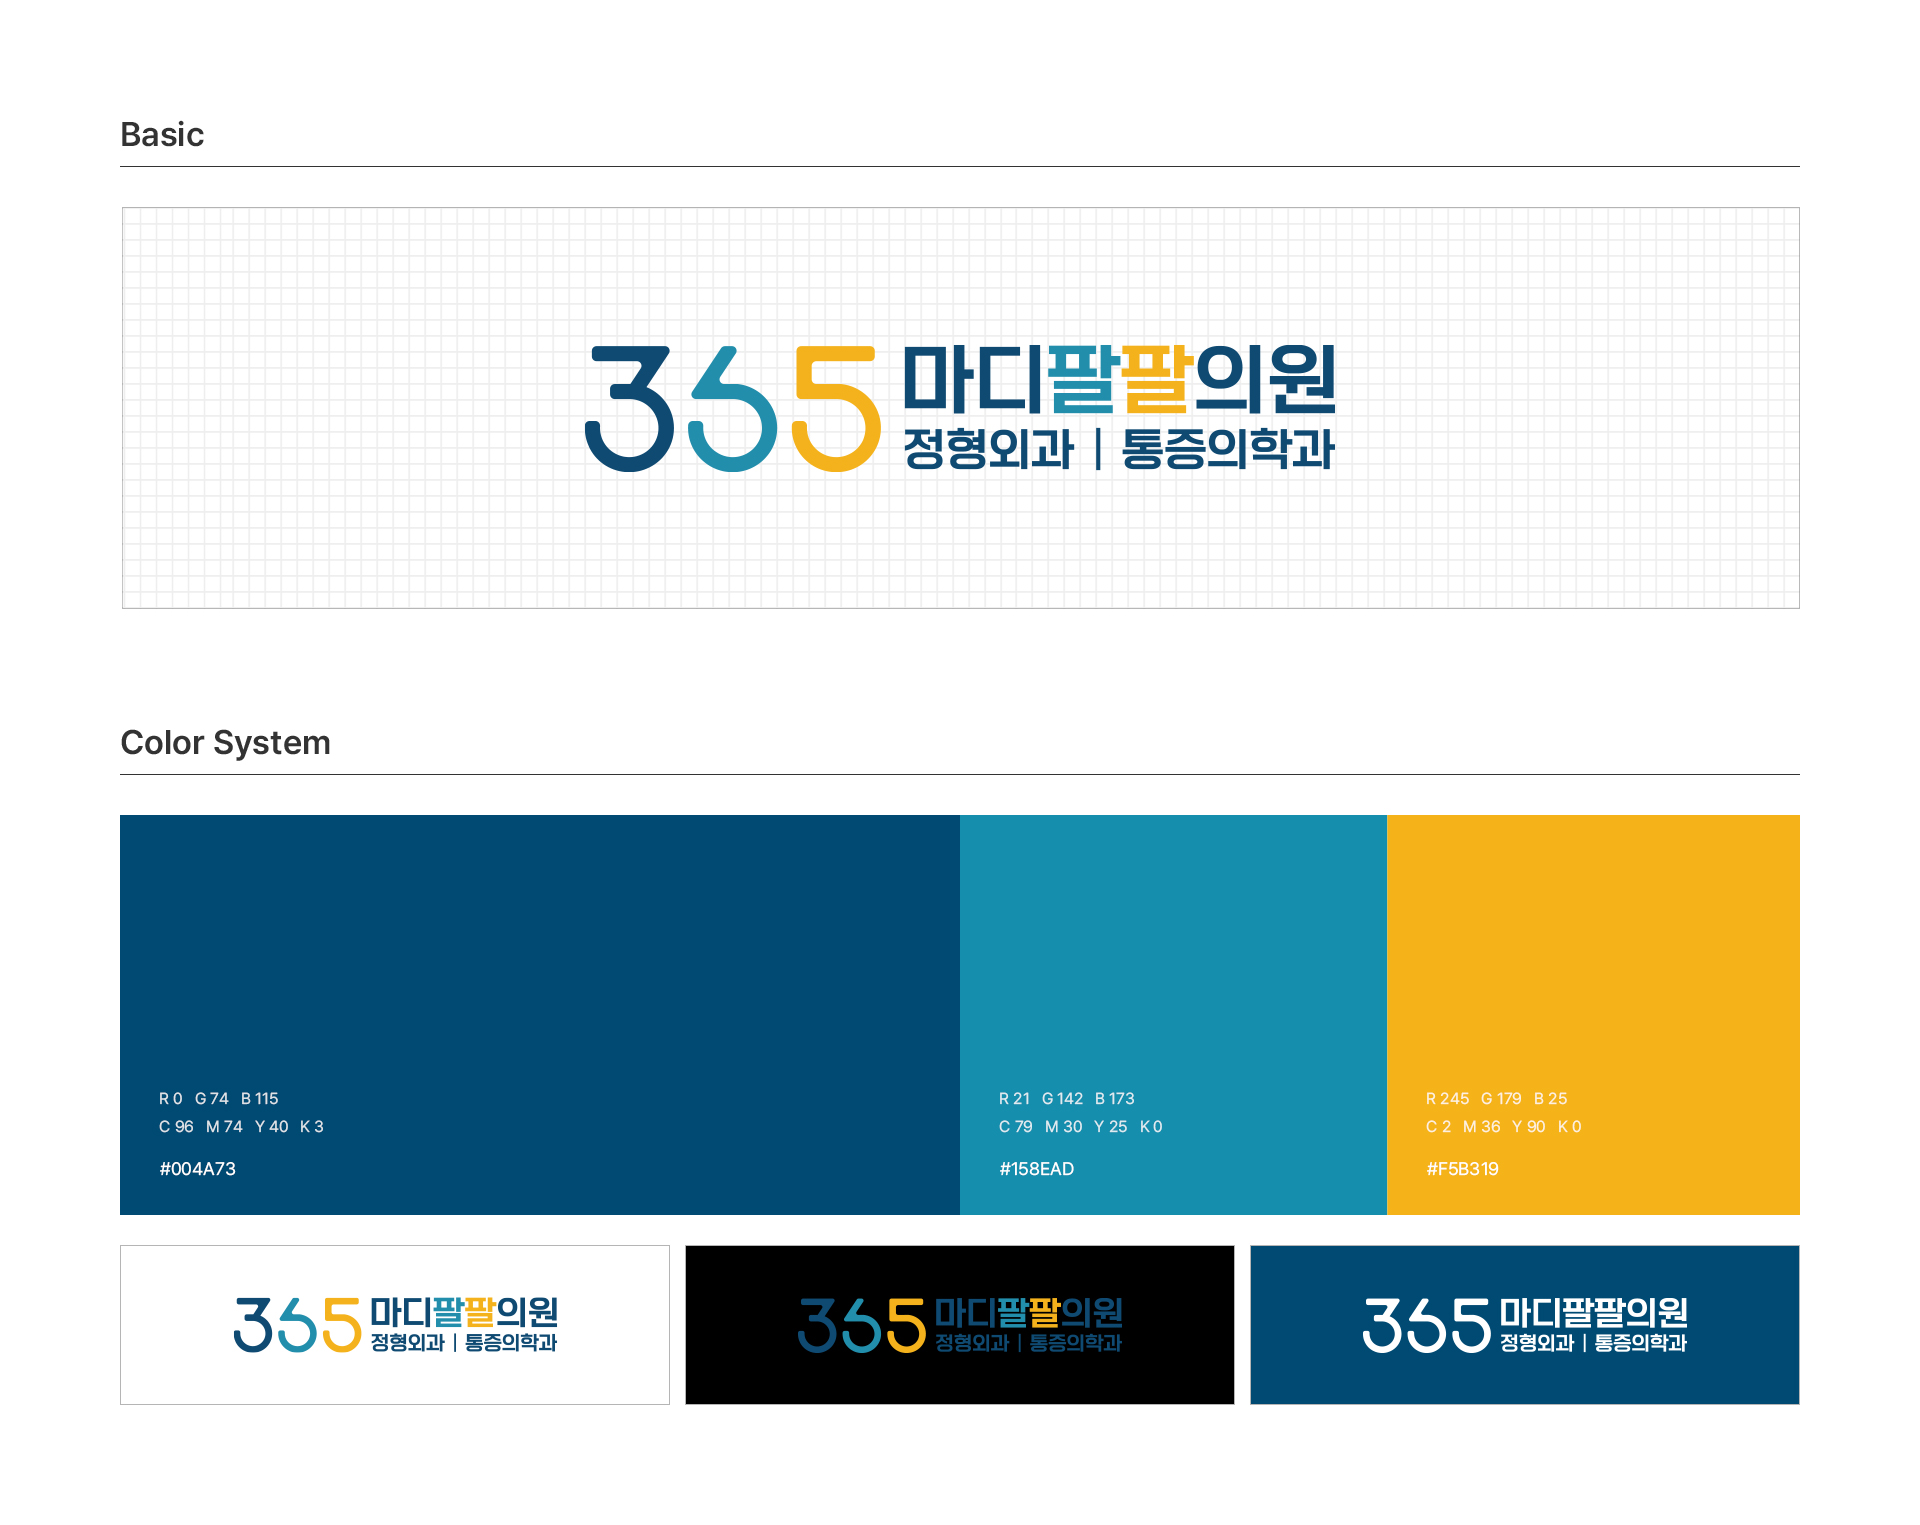
Task: Click the #004A73 hex code label
Action: [197, 1169]
